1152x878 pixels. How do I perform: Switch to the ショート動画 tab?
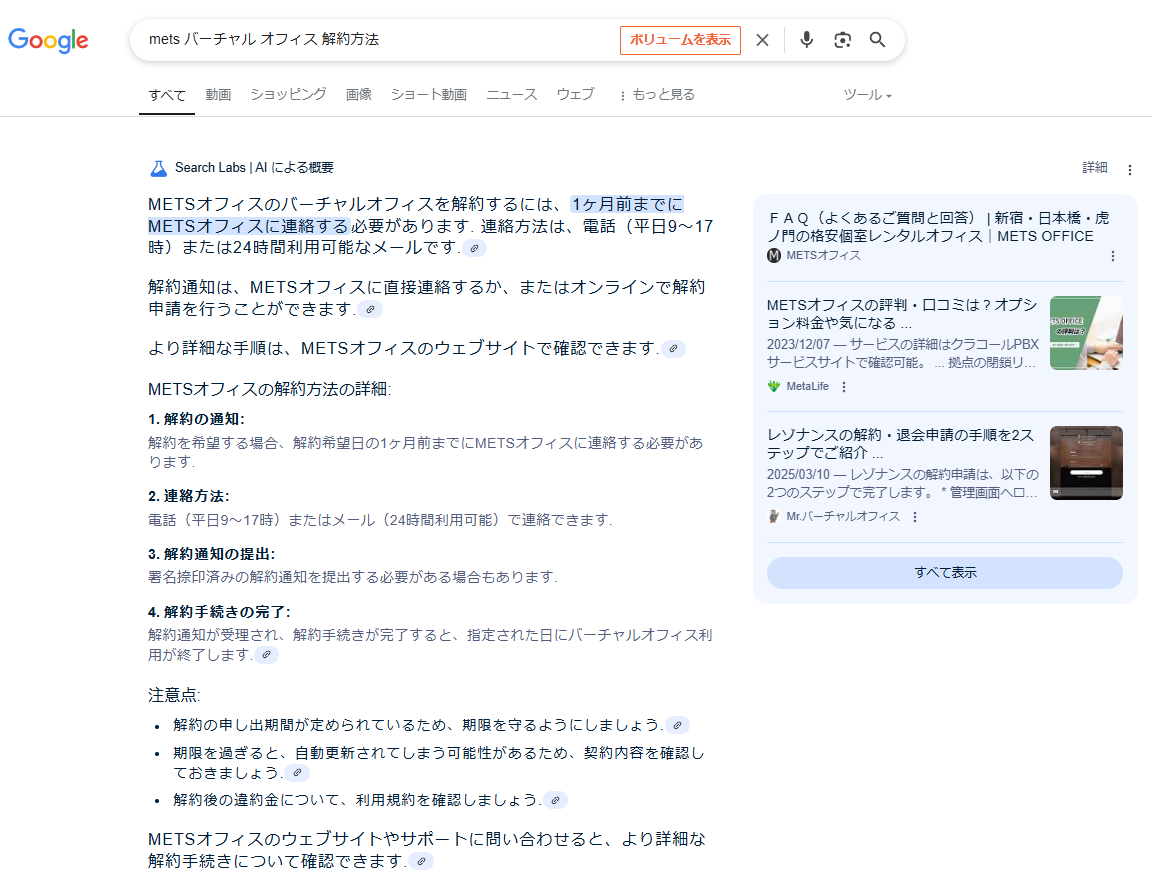(428, 95)
